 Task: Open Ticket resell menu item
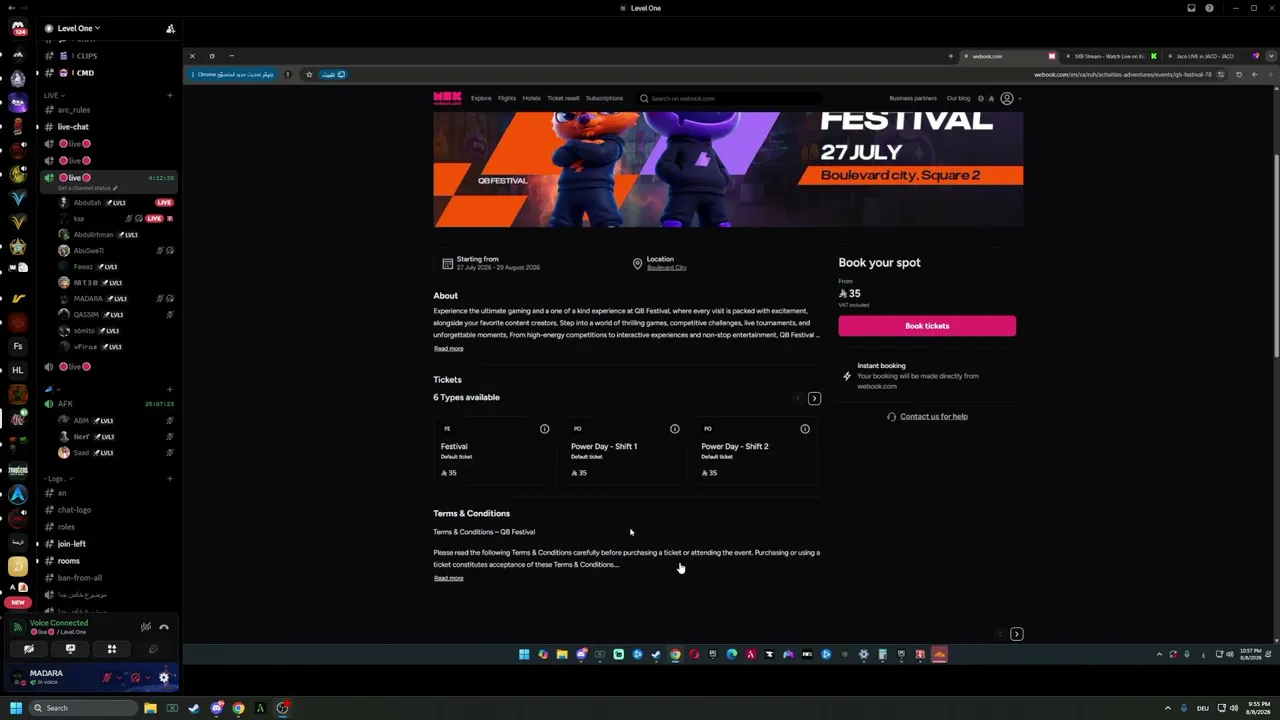coord(563,98)
